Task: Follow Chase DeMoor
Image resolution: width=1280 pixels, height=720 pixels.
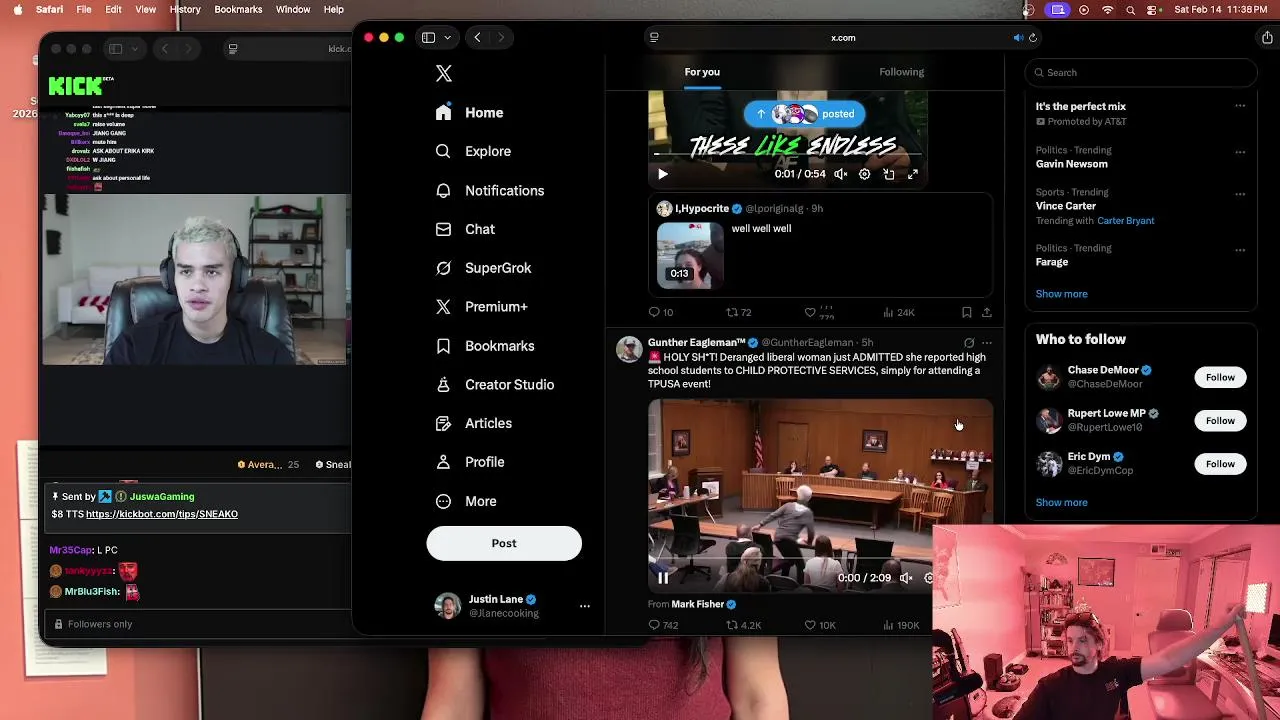Action: click(x=1220, y=377)
